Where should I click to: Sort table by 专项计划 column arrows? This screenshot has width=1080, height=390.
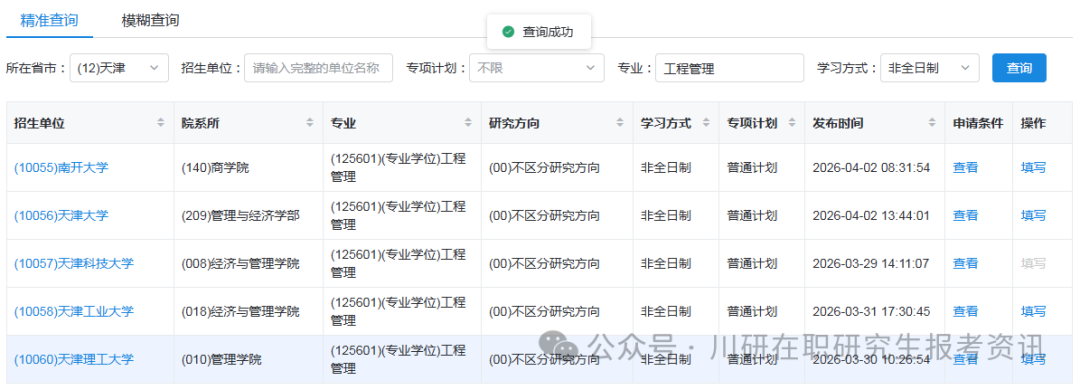[x=791, y=123]
